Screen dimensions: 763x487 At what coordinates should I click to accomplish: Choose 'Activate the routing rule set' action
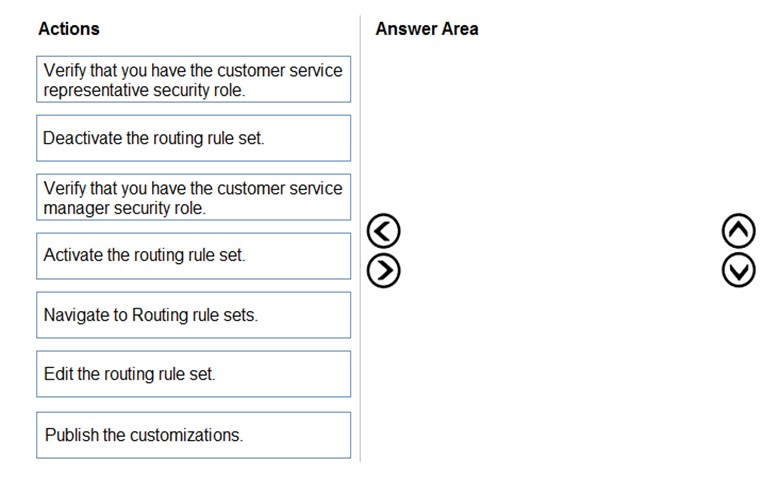coord(194,255)
